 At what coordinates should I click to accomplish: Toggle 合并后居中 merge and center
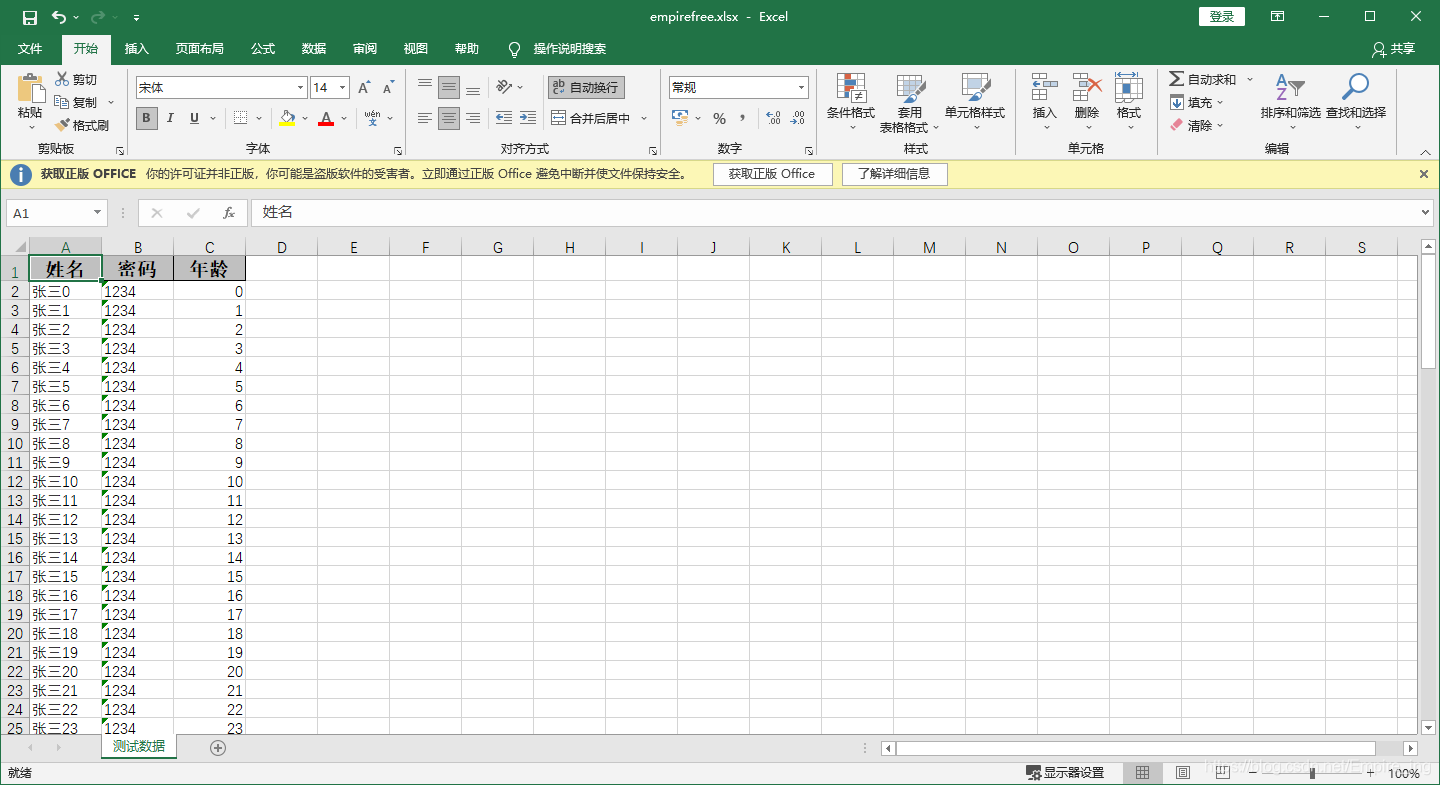click(594, 118)
